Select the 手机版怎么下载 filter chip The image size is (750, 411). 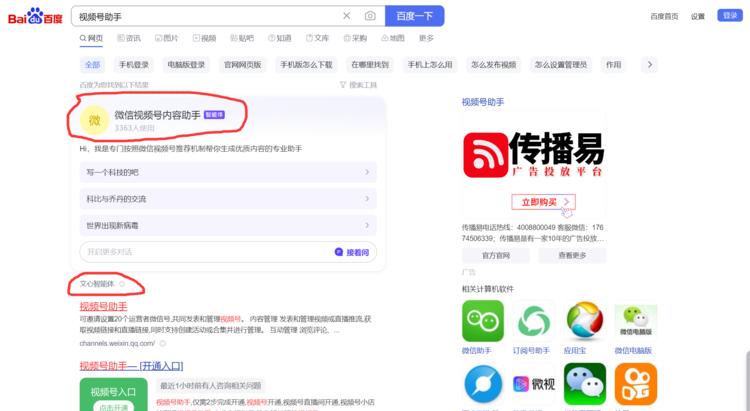306,65
